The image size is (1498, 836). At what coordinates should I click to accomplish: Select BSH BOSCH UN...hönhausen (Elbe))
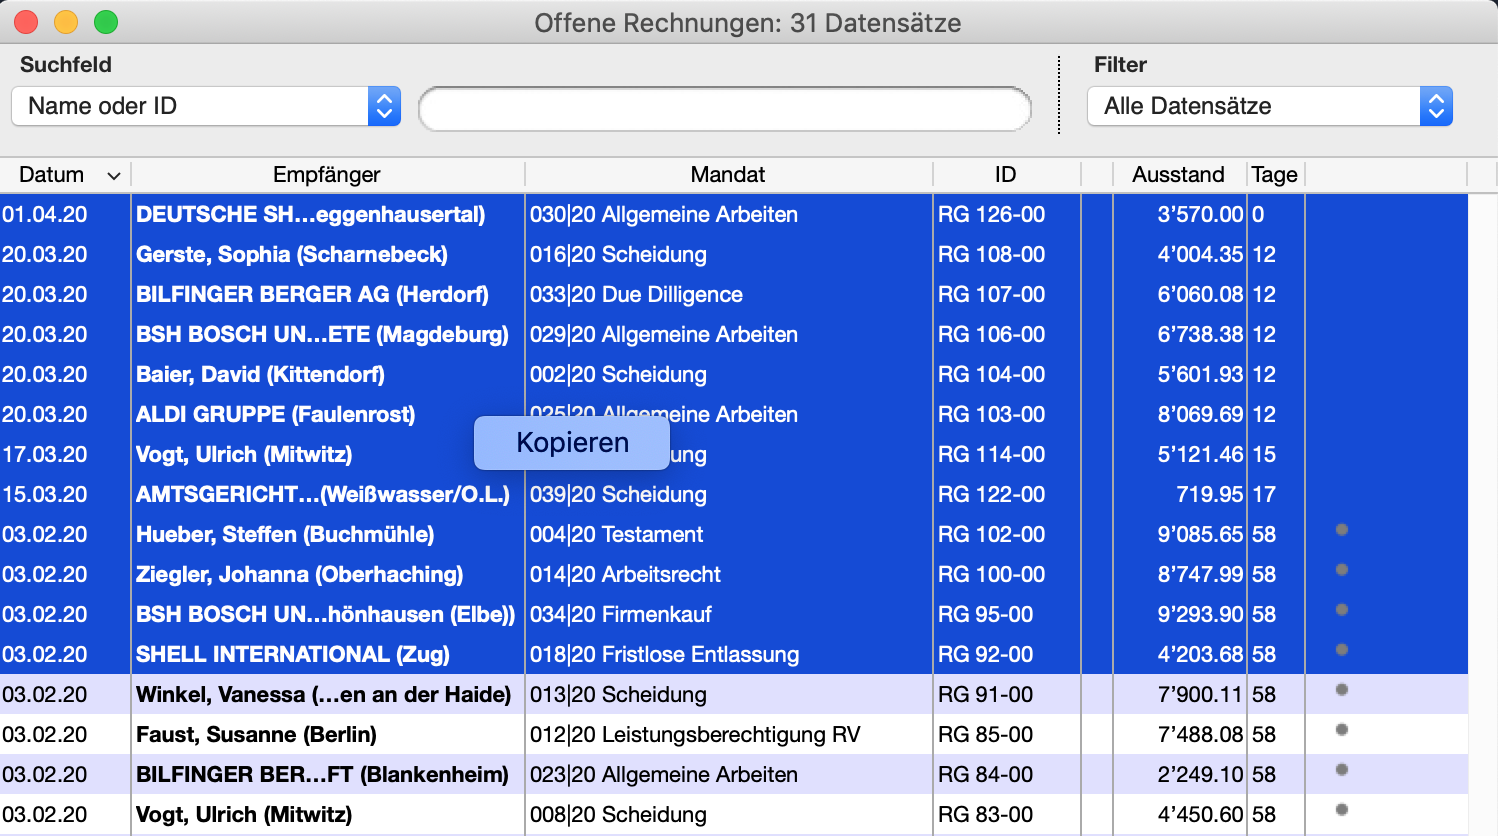pyautogui.click(x=326, y=615)
